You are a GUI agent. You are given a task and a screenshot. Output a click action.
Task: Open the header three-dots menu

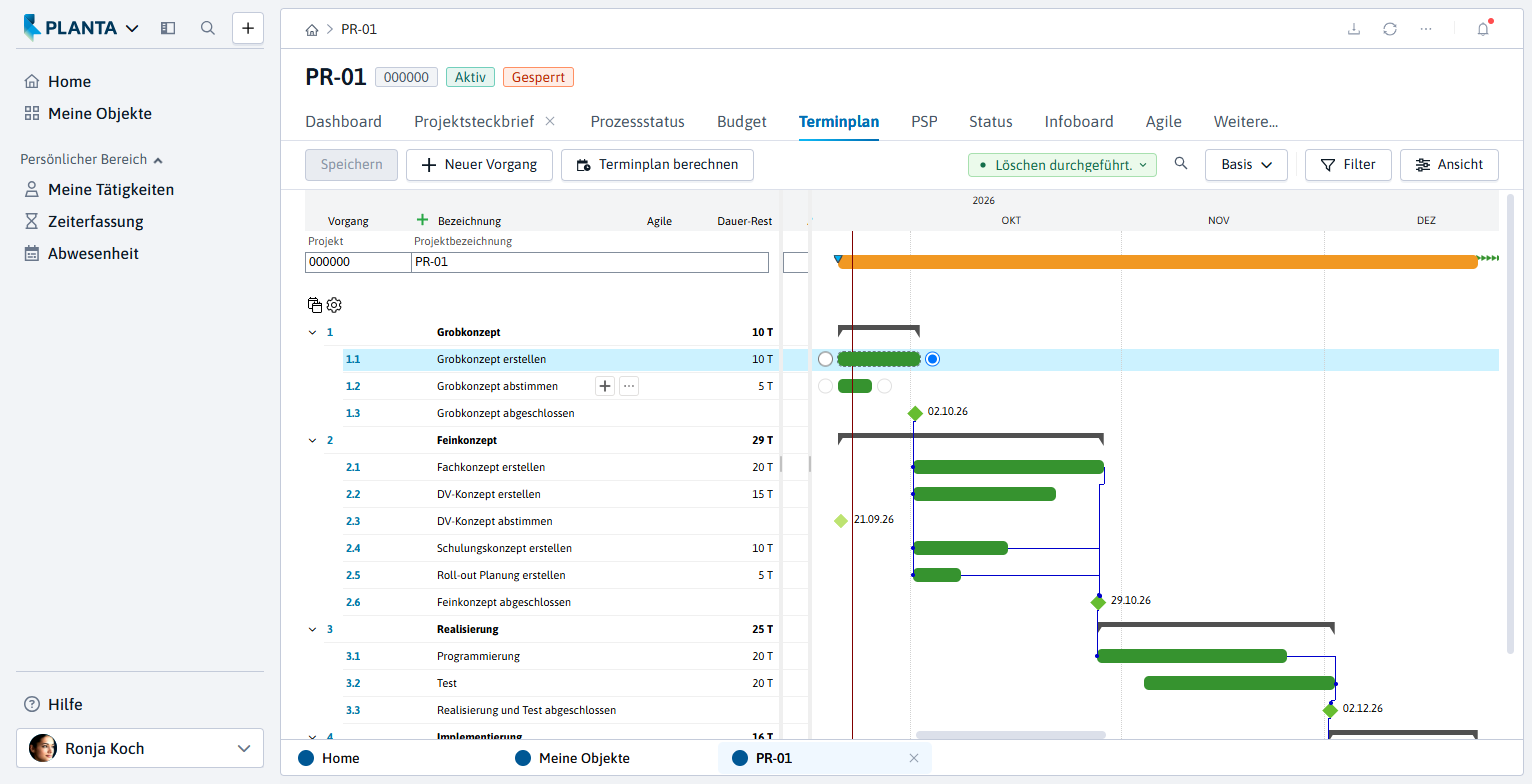(x=1426, y=29)
